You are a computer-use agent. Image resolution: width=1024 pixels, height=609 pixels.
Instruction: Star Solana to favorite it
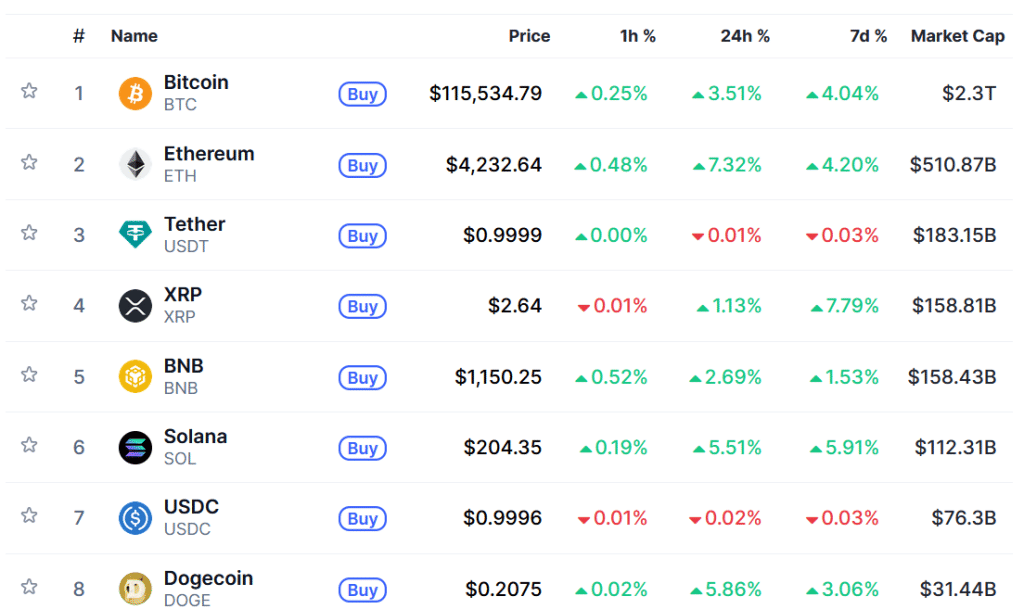pos(29,445)
